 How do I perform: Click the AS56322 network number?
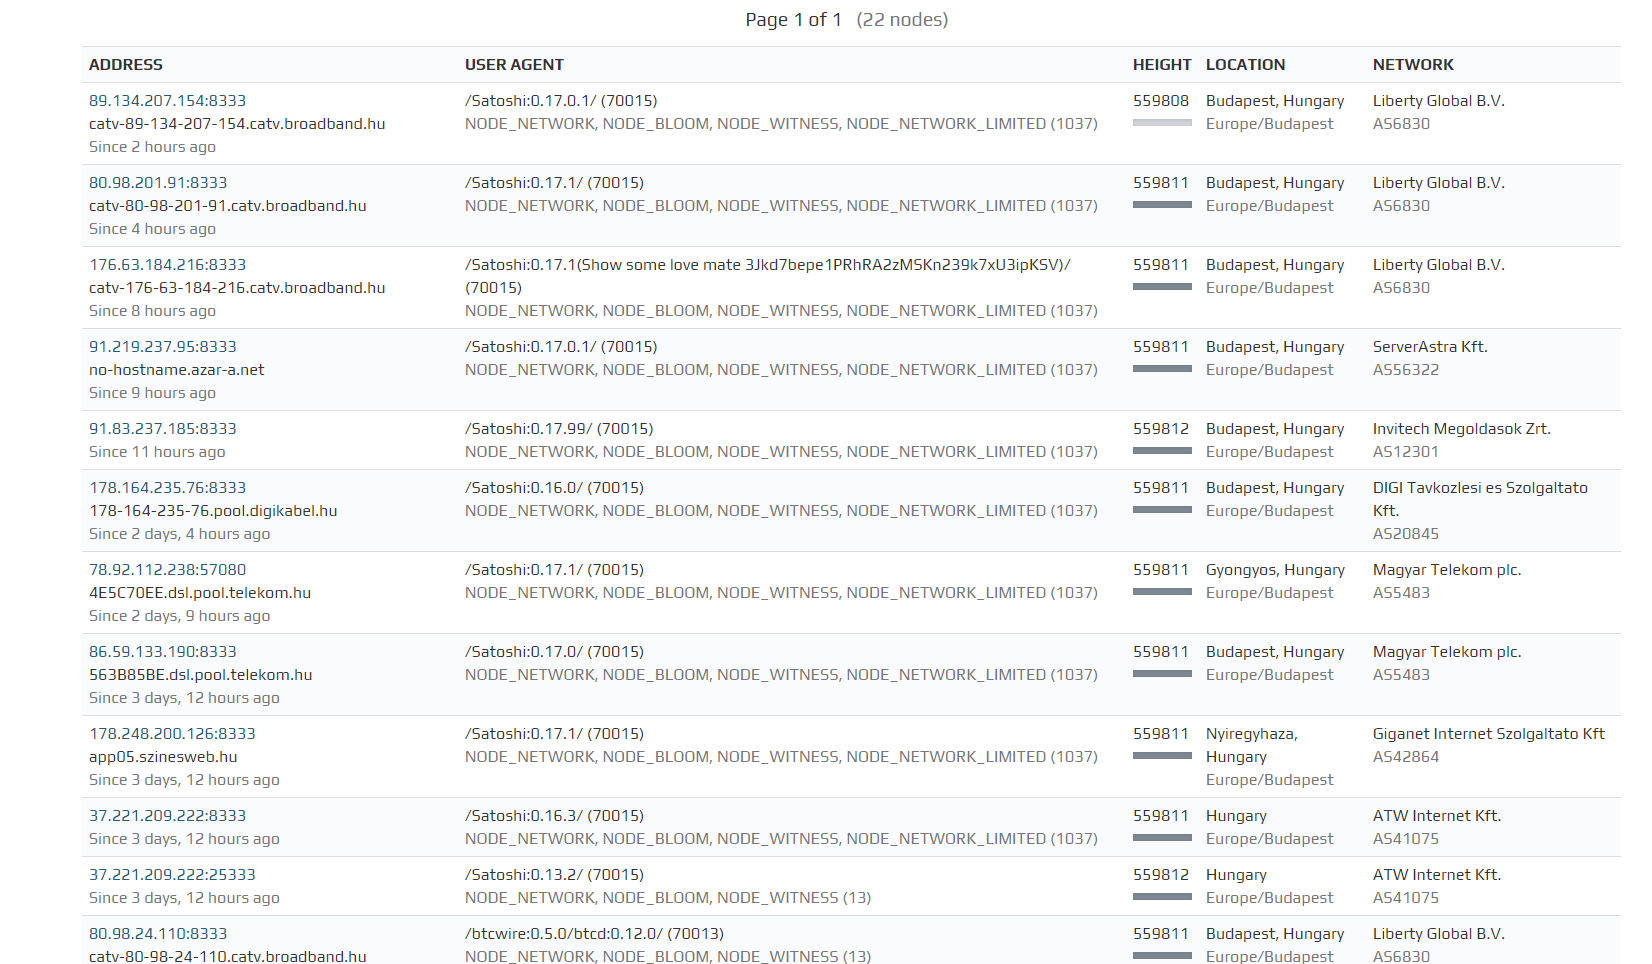pos(1406,370)
